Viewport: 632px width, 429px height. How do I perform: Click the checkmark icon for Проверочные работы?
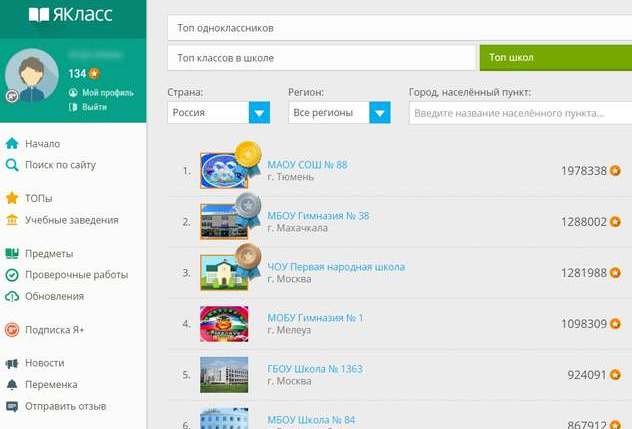12,275
